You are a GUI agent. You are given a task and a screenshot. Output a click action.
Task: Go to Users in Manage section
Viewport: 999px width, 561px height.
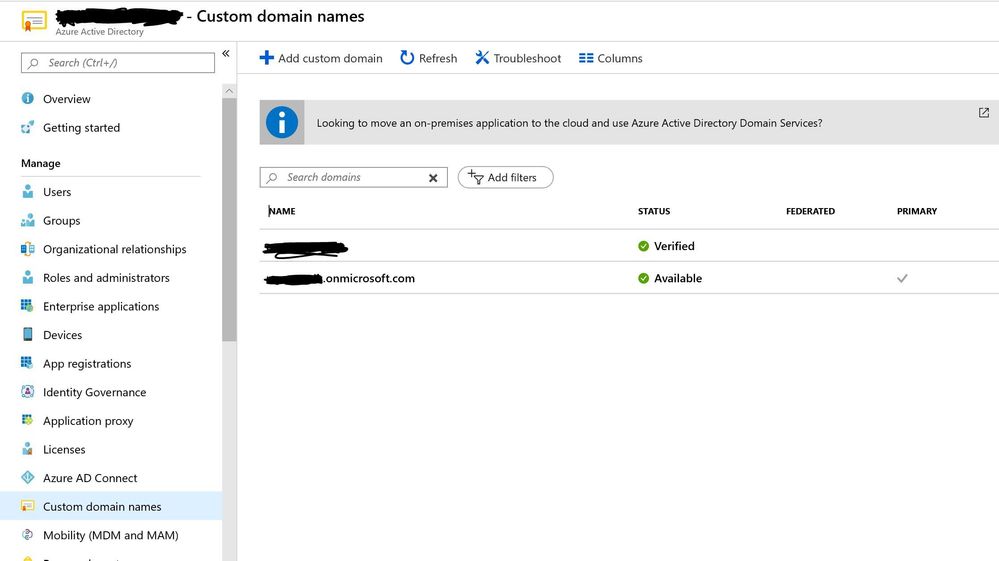[57, 192]
